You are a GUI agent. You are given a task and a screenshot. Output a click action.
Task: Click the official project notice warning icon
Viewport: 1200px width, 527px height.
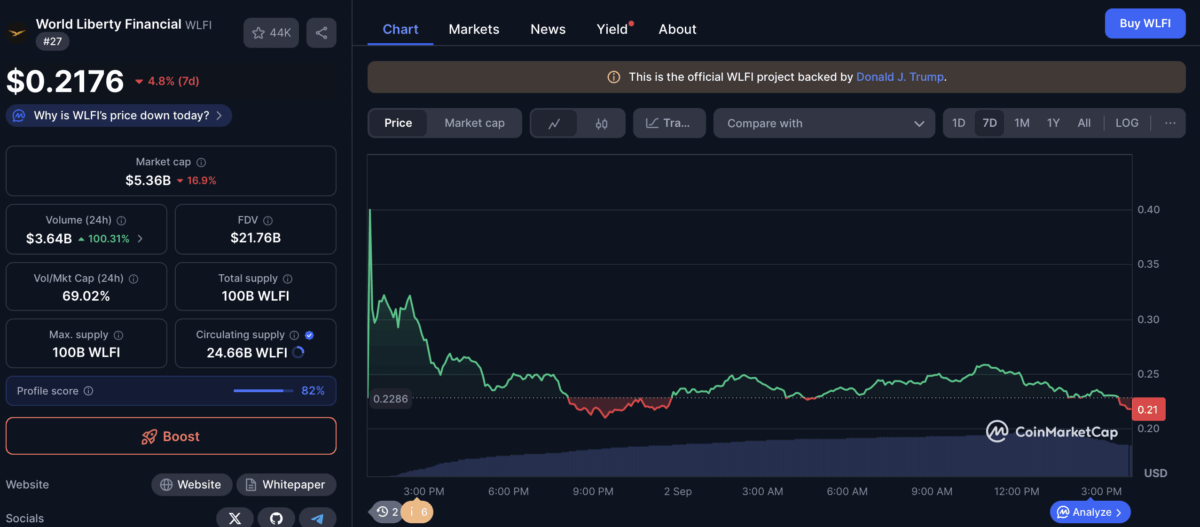pyautogui.click(x=614, y=77)
